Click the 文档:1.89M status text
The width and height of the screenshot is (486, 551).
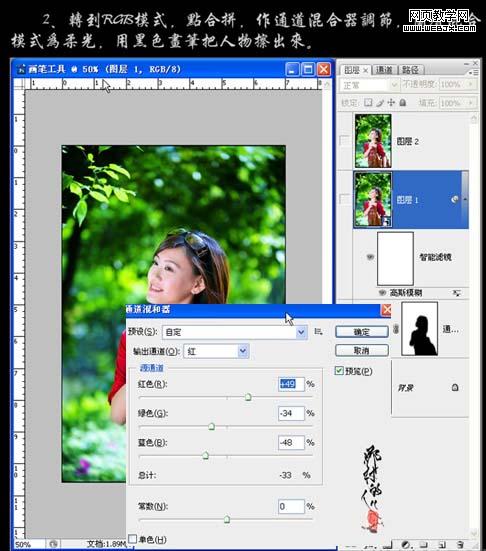pyautogui.click(x=106, y=544)
